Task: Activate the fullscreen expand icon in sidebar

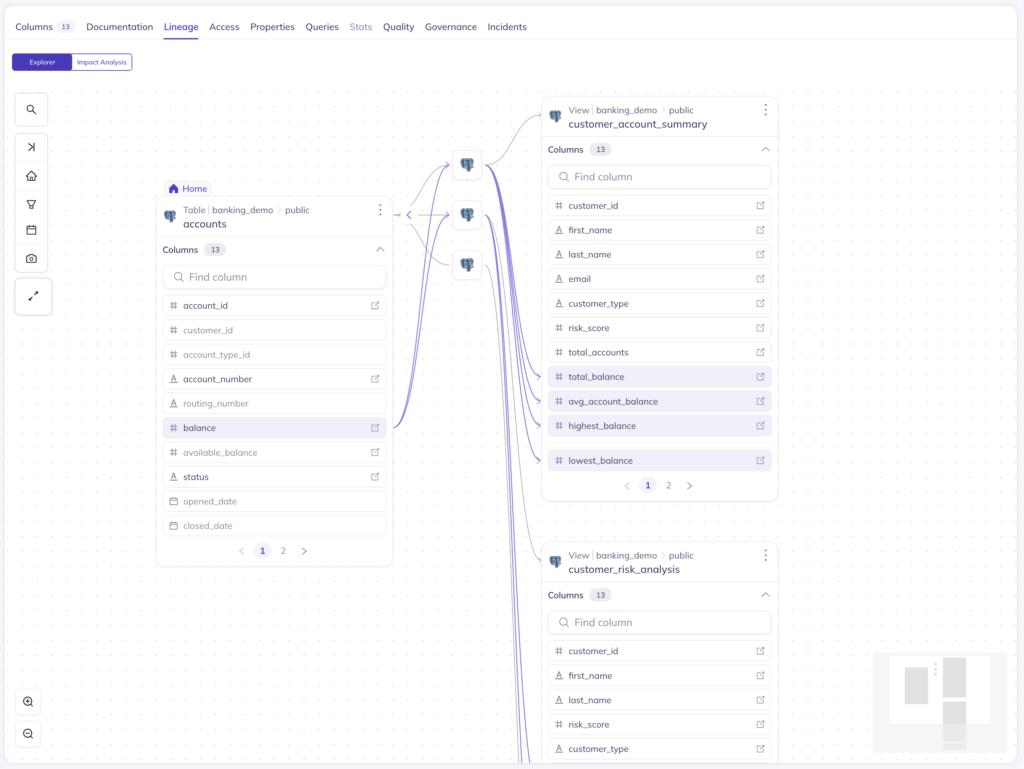Action: pyautogui.click(x=33, y=296)
